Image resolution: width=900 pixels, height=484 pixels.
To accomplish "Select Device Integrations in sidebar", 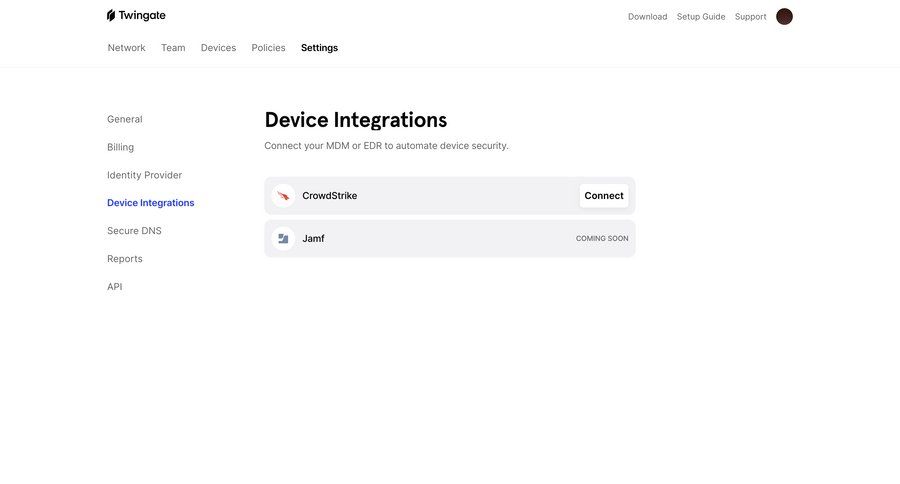I will pos(150,203).
